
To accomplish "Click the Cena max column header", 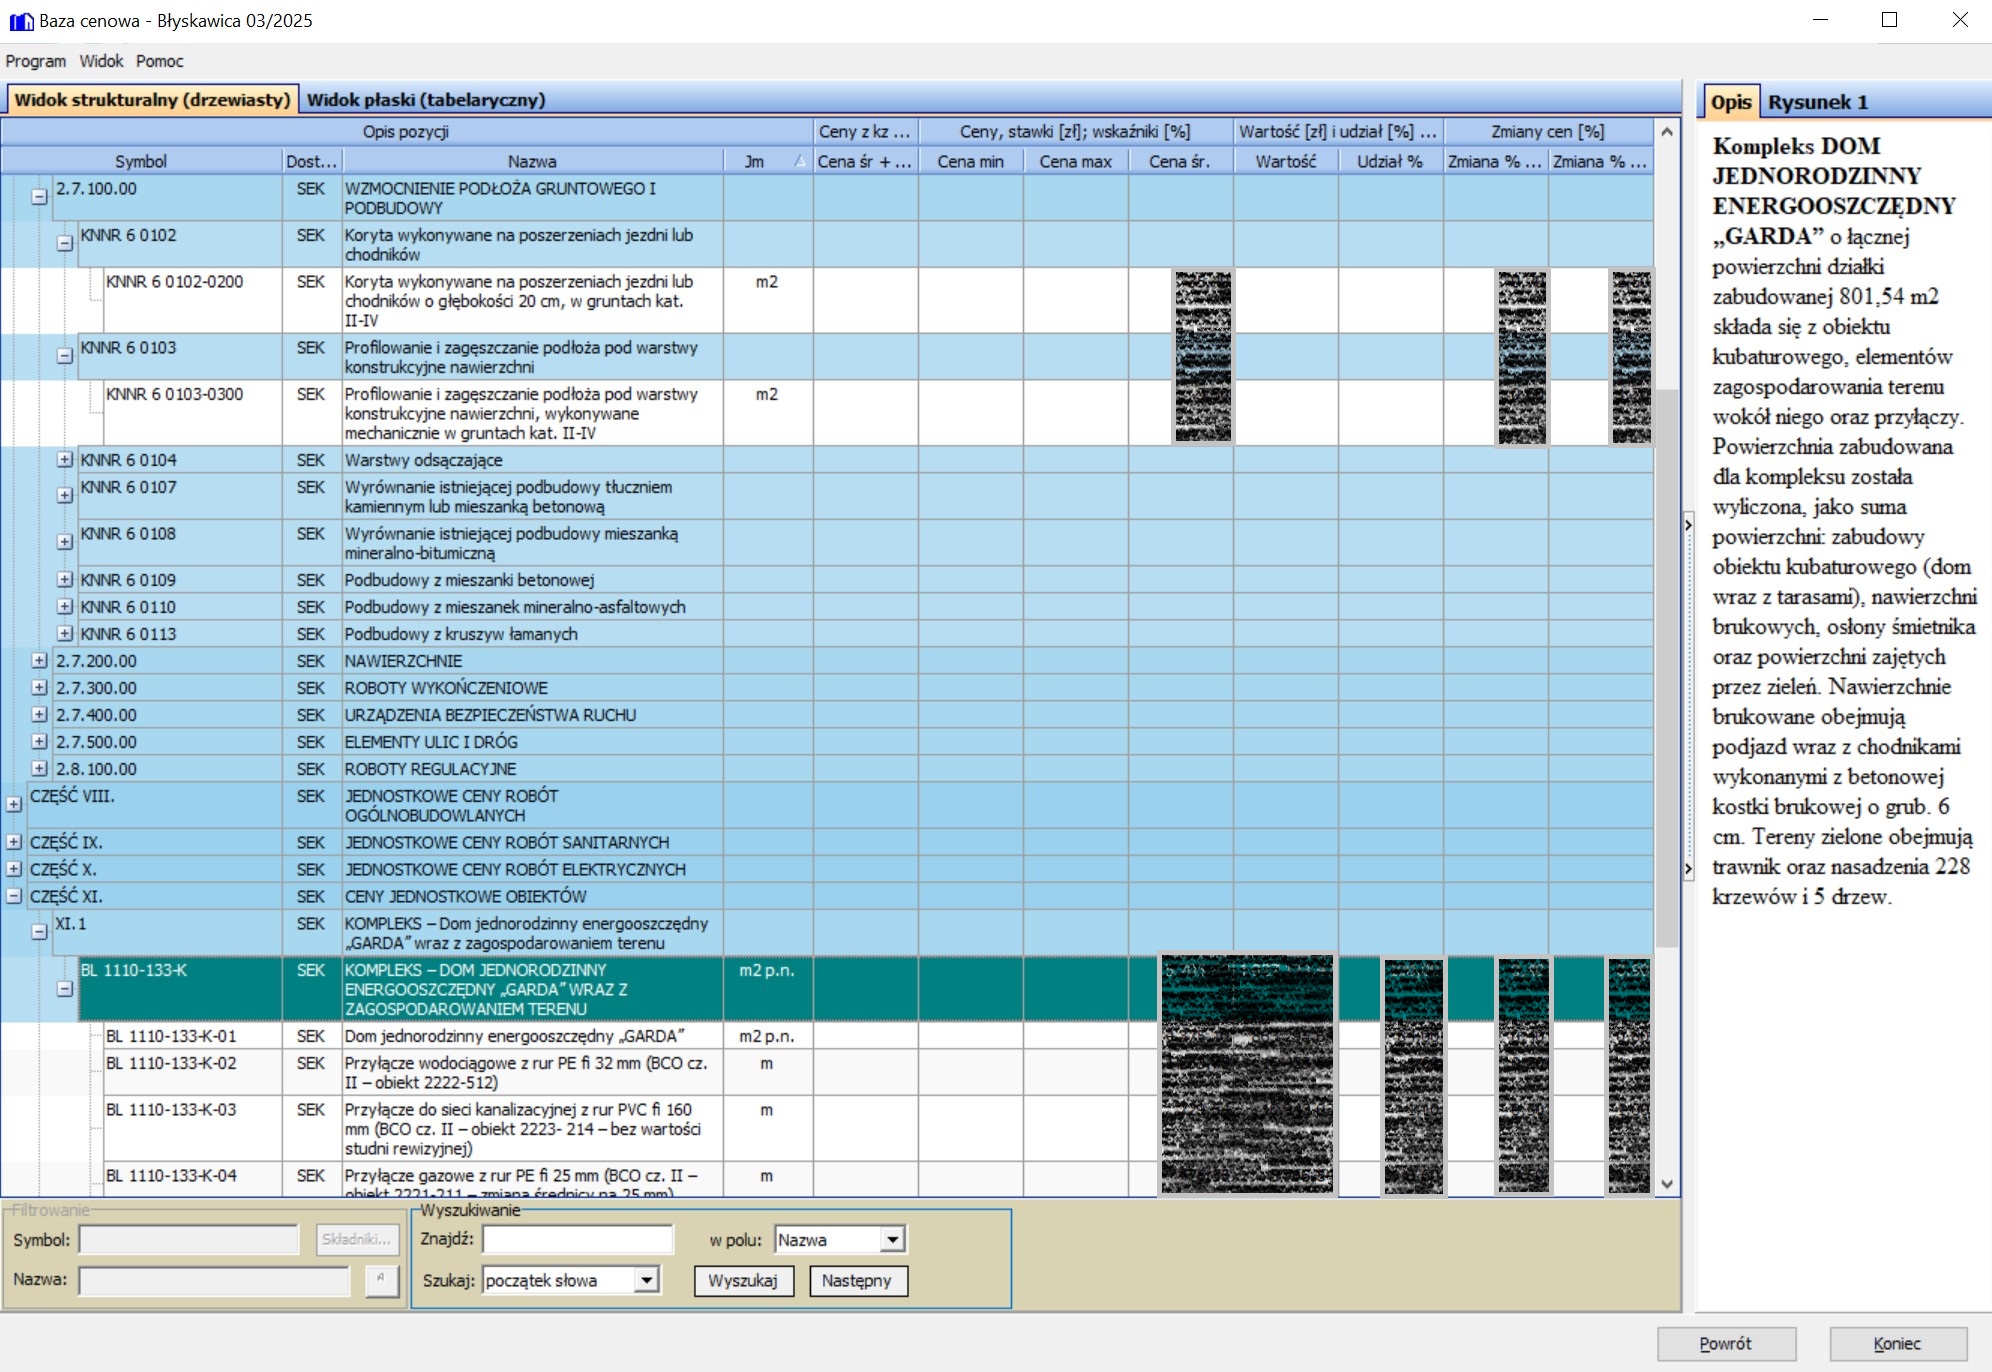I will click(x=1075, y=161).
